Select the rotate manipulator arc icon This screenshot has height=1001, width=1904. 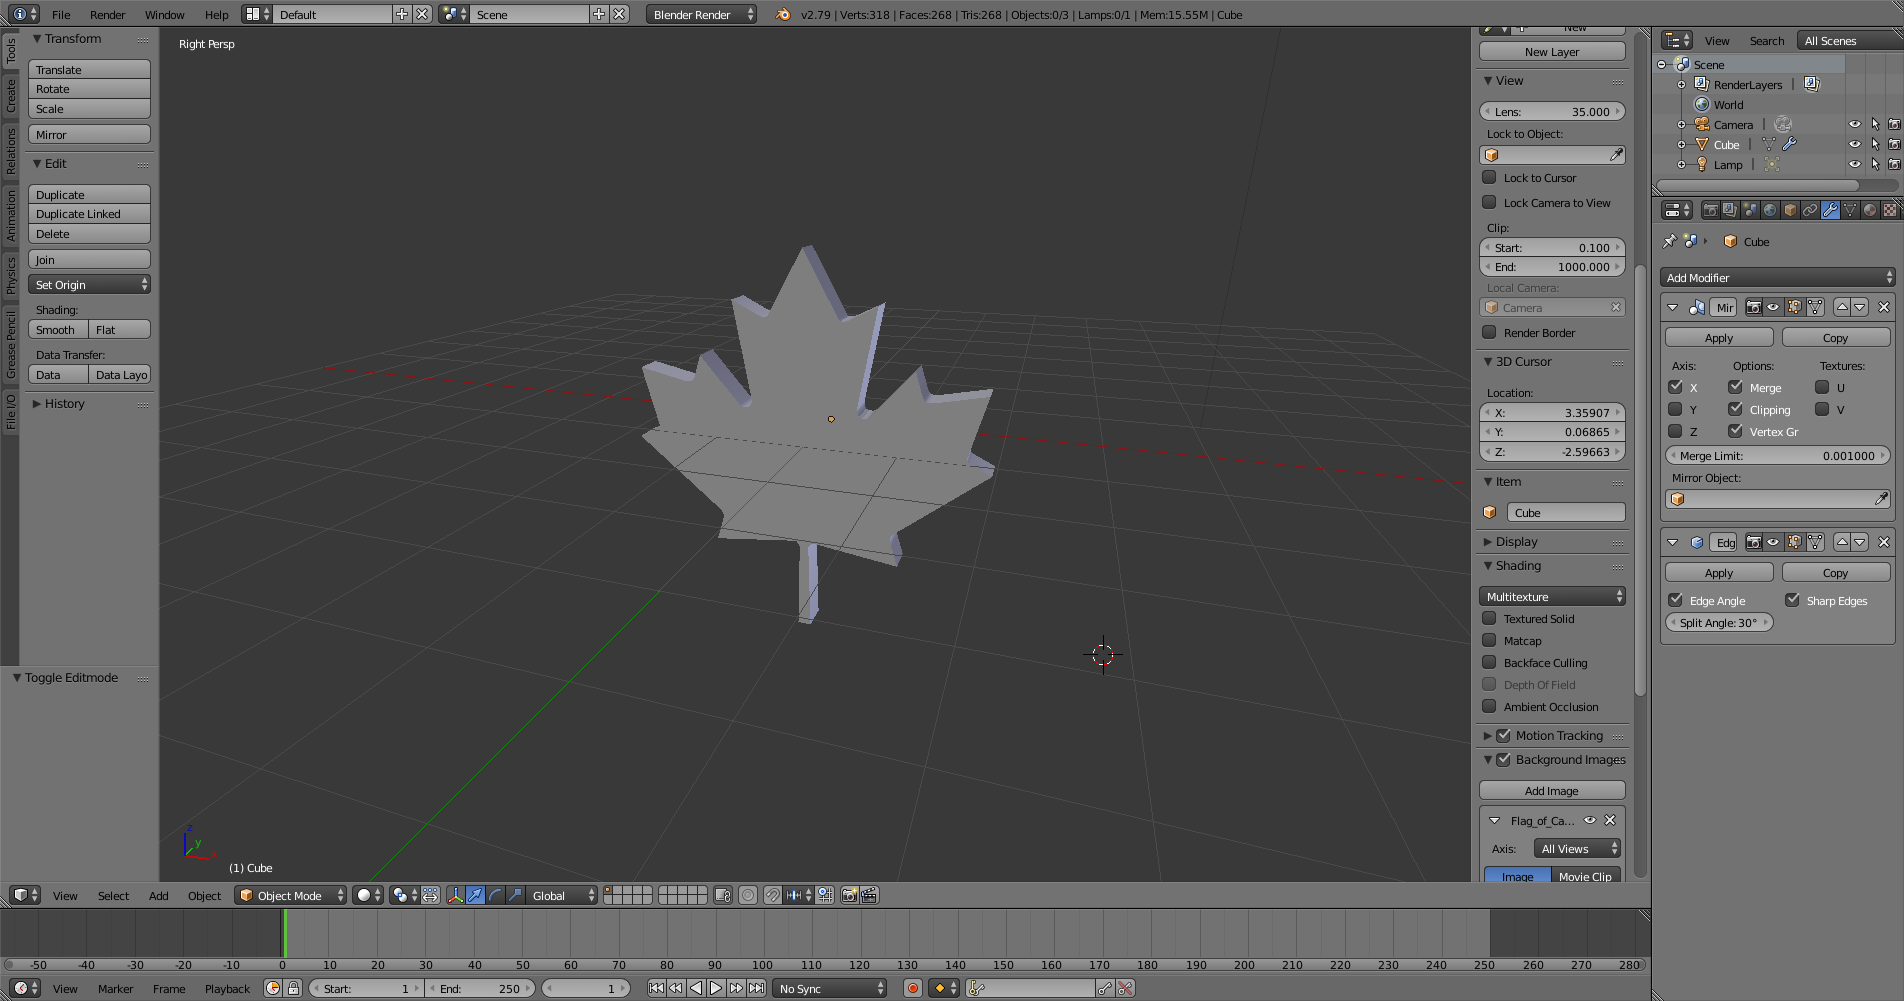495,895
